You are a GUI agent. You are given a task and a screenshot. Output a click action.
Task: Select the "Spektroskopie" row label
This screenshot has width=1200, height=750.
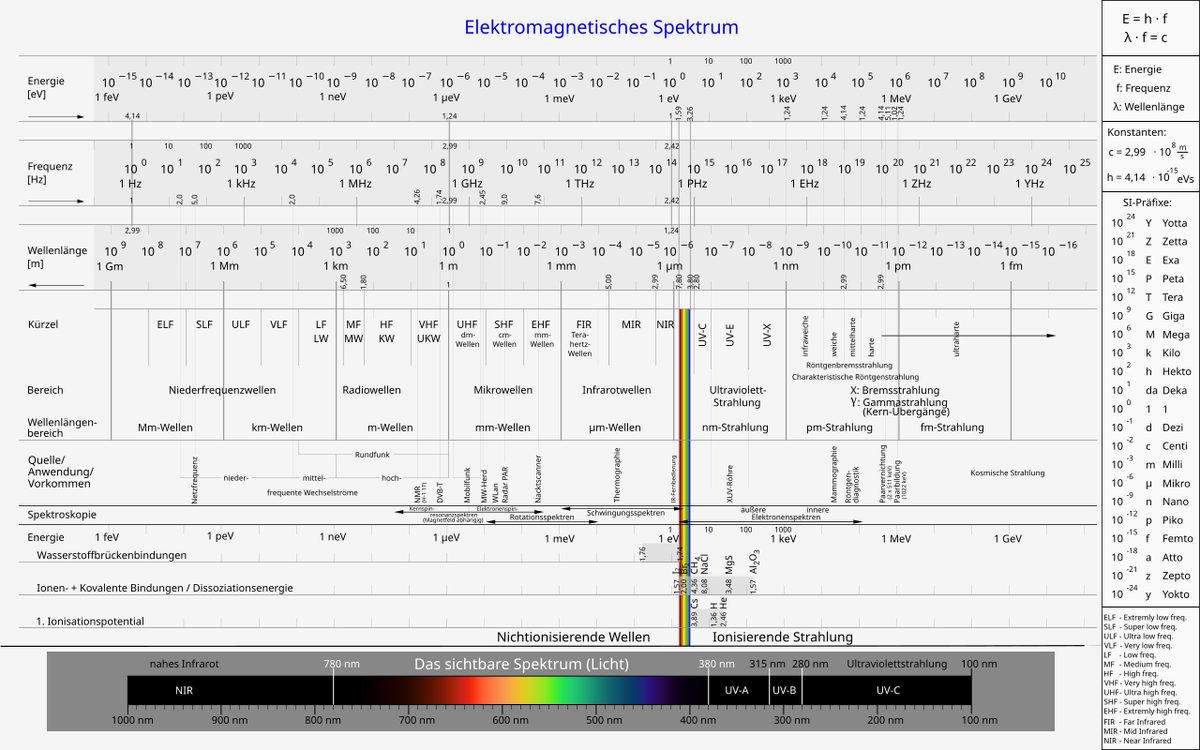click(x=61, y=514)
